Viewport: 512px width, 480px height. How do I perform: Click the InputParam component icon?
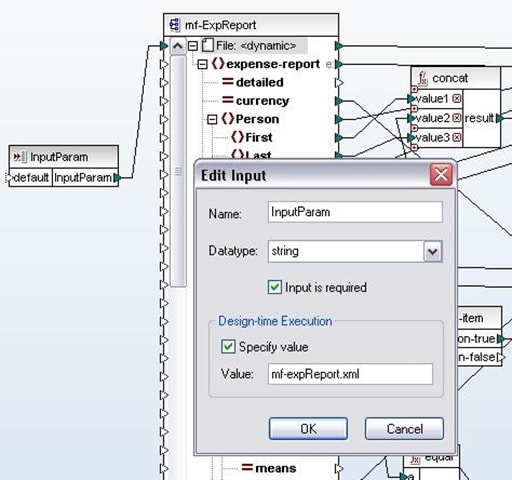click(20, 157)
